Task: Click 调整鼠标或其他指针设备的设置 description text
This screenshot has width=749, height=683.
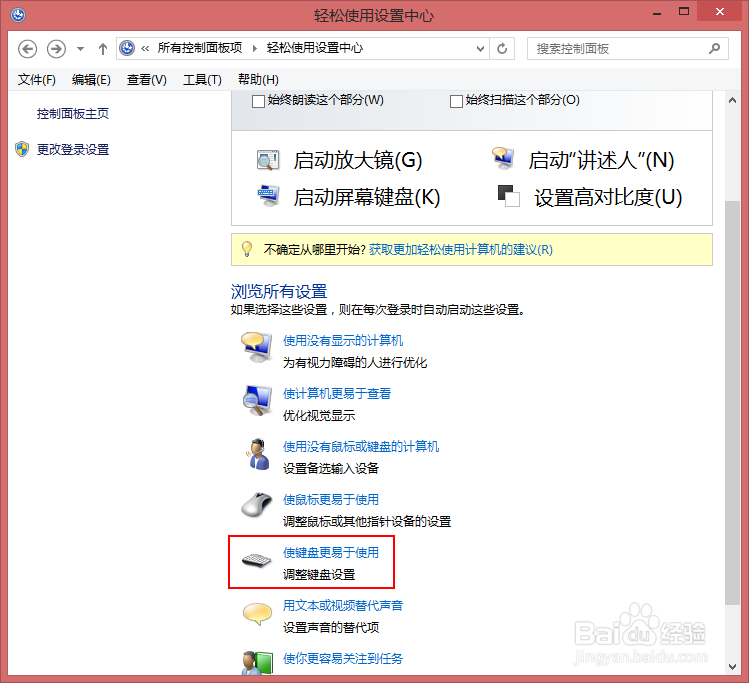Action: coord(367,522)
